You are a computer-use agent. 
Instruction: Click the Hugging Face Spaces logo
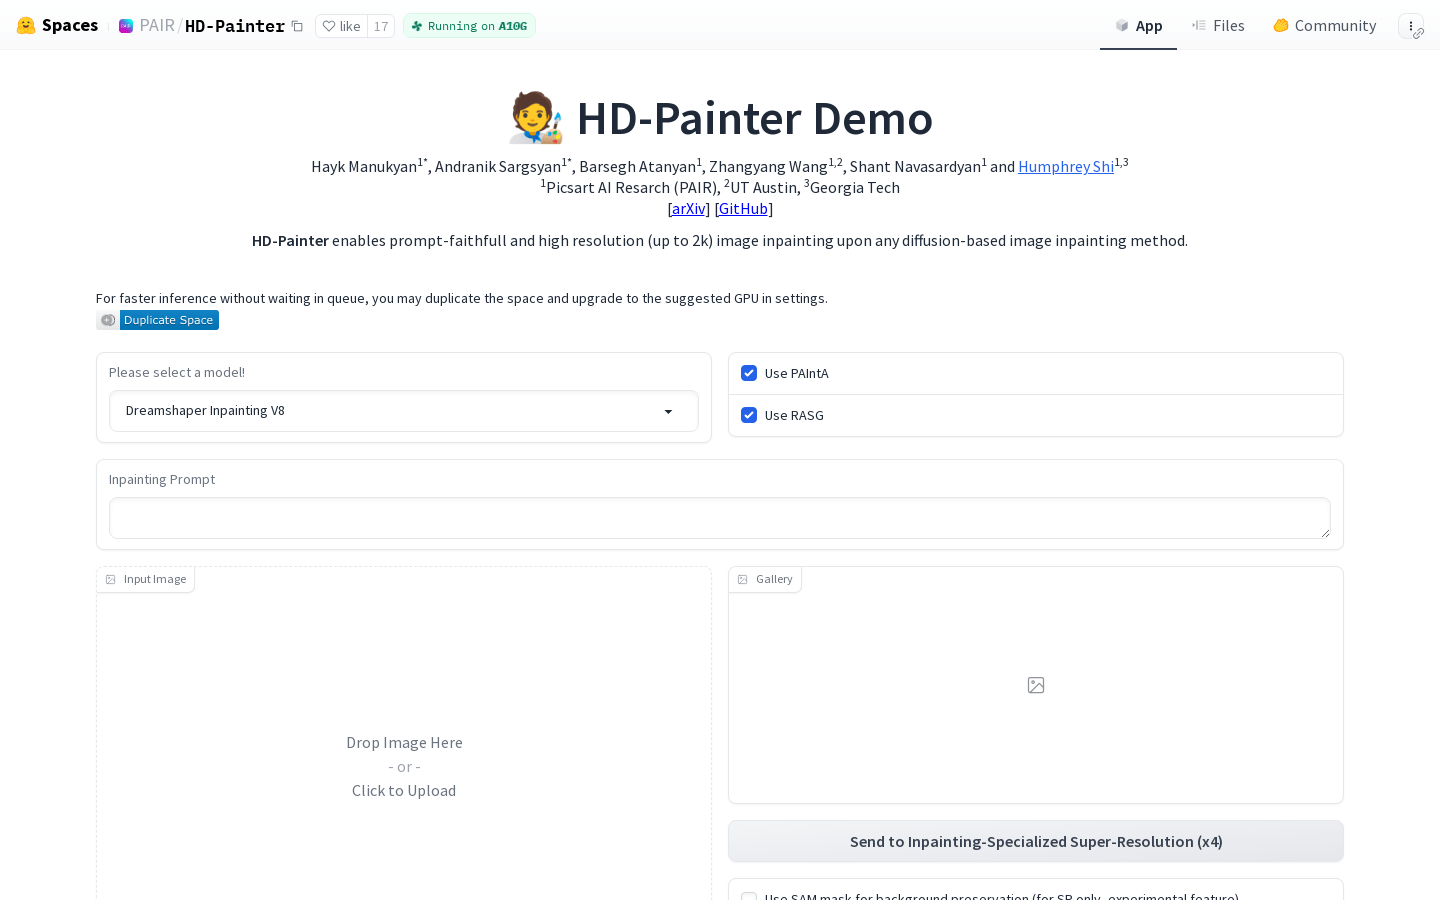tap(57, 25)
